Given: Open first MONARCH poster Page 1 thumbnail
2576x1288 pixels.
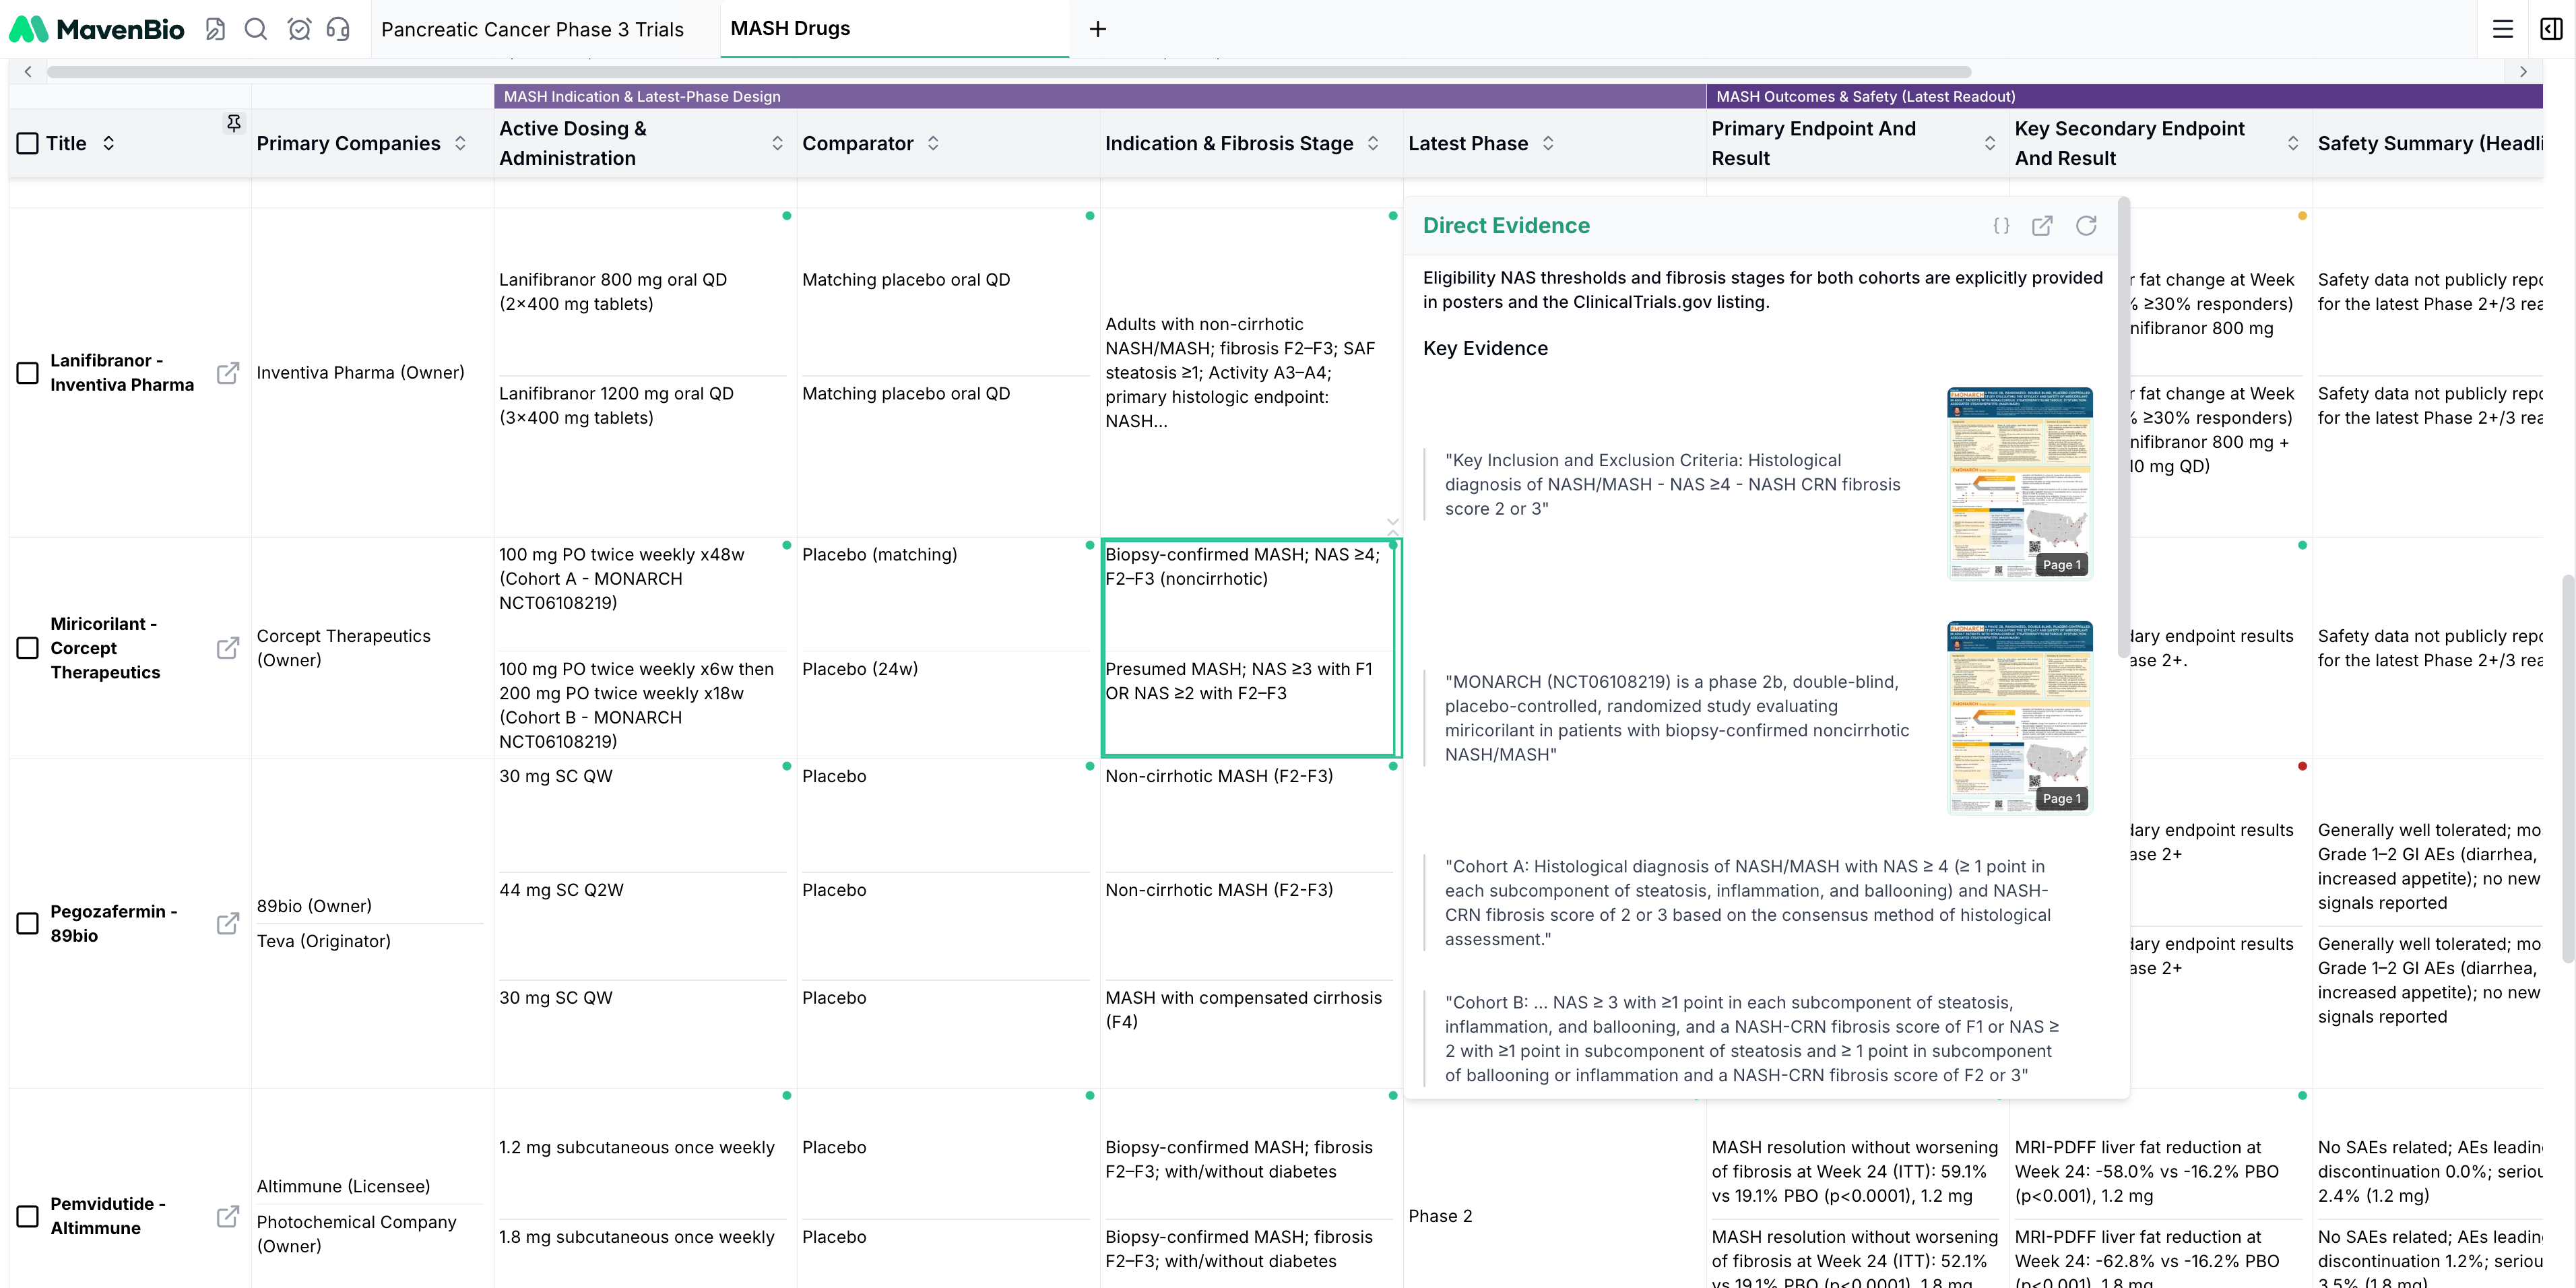Looking at the screenshot, I should pos(2019,483).
